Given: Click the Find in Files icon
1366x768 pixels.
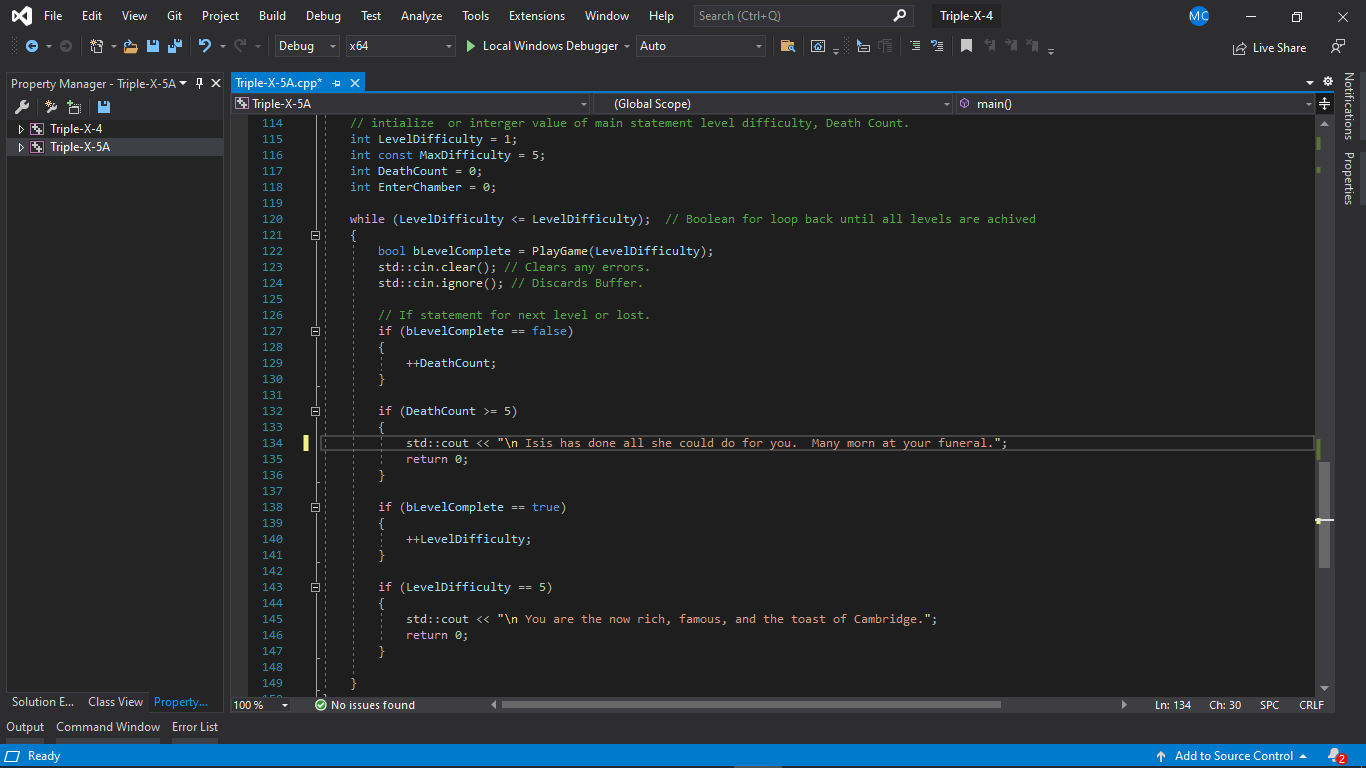Looking at the screenshot, I should click(788, 46).
